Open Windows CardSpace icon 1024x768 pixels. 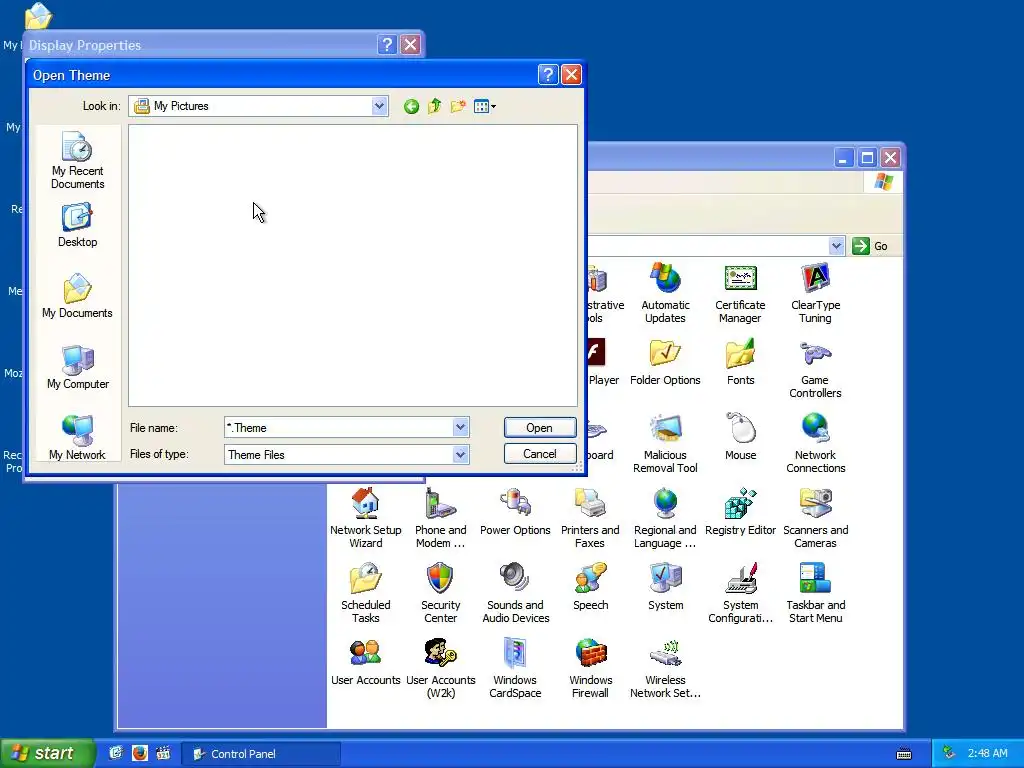point(515,669)
